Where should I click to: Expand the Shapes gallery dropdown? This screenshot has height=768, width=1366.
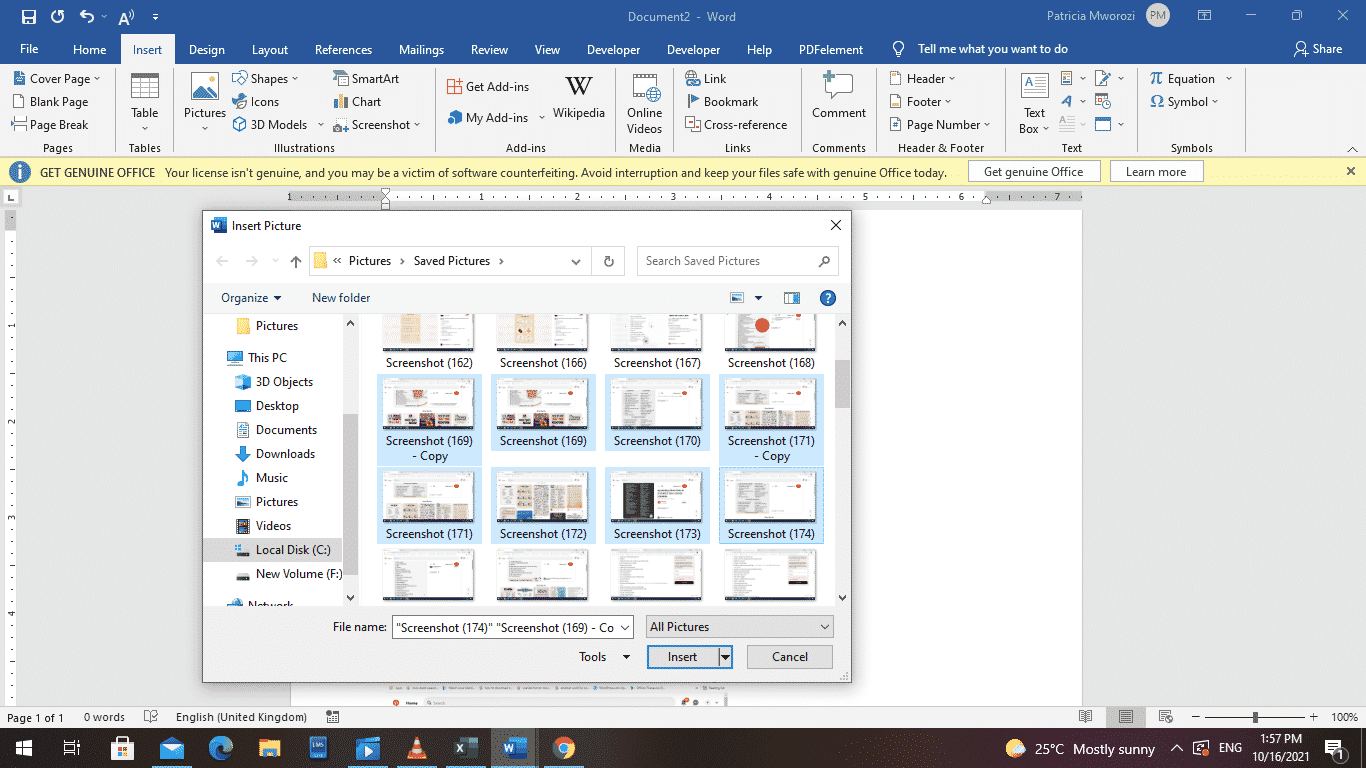[x=297, y=79]
